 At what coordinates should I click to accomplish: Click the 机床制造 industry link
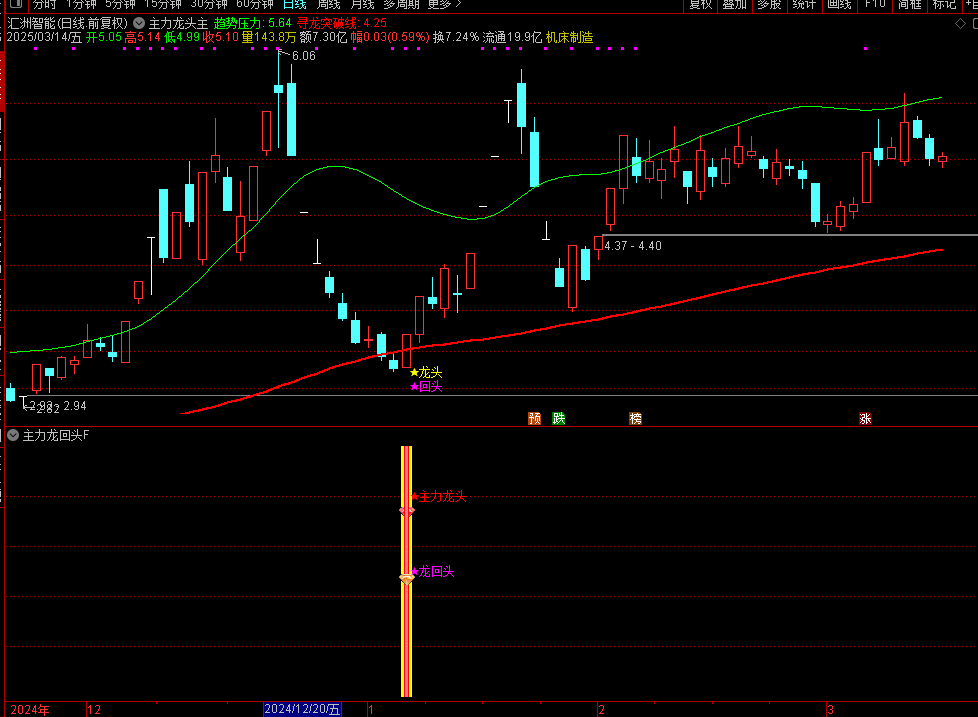click(x=569, y=37)
